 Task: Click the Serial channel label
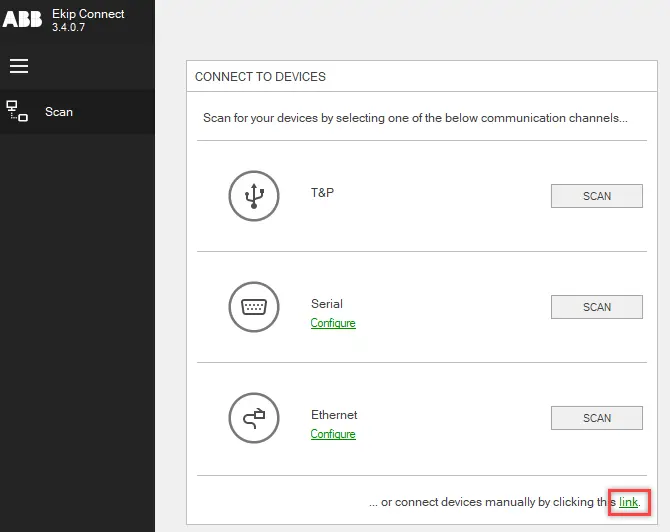pyautogui.click(x=326, y=304)
